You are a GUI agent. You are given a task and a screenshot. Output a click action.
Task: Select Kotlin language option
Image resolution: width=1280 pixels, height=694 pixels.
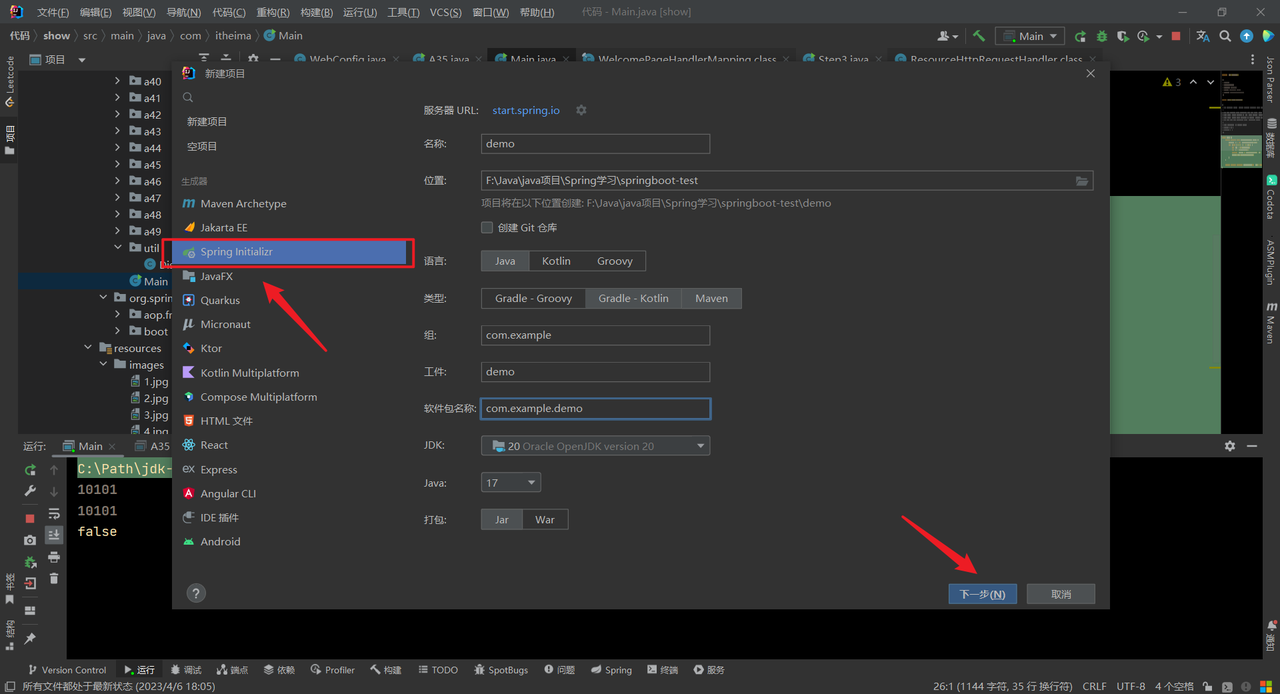556,261
